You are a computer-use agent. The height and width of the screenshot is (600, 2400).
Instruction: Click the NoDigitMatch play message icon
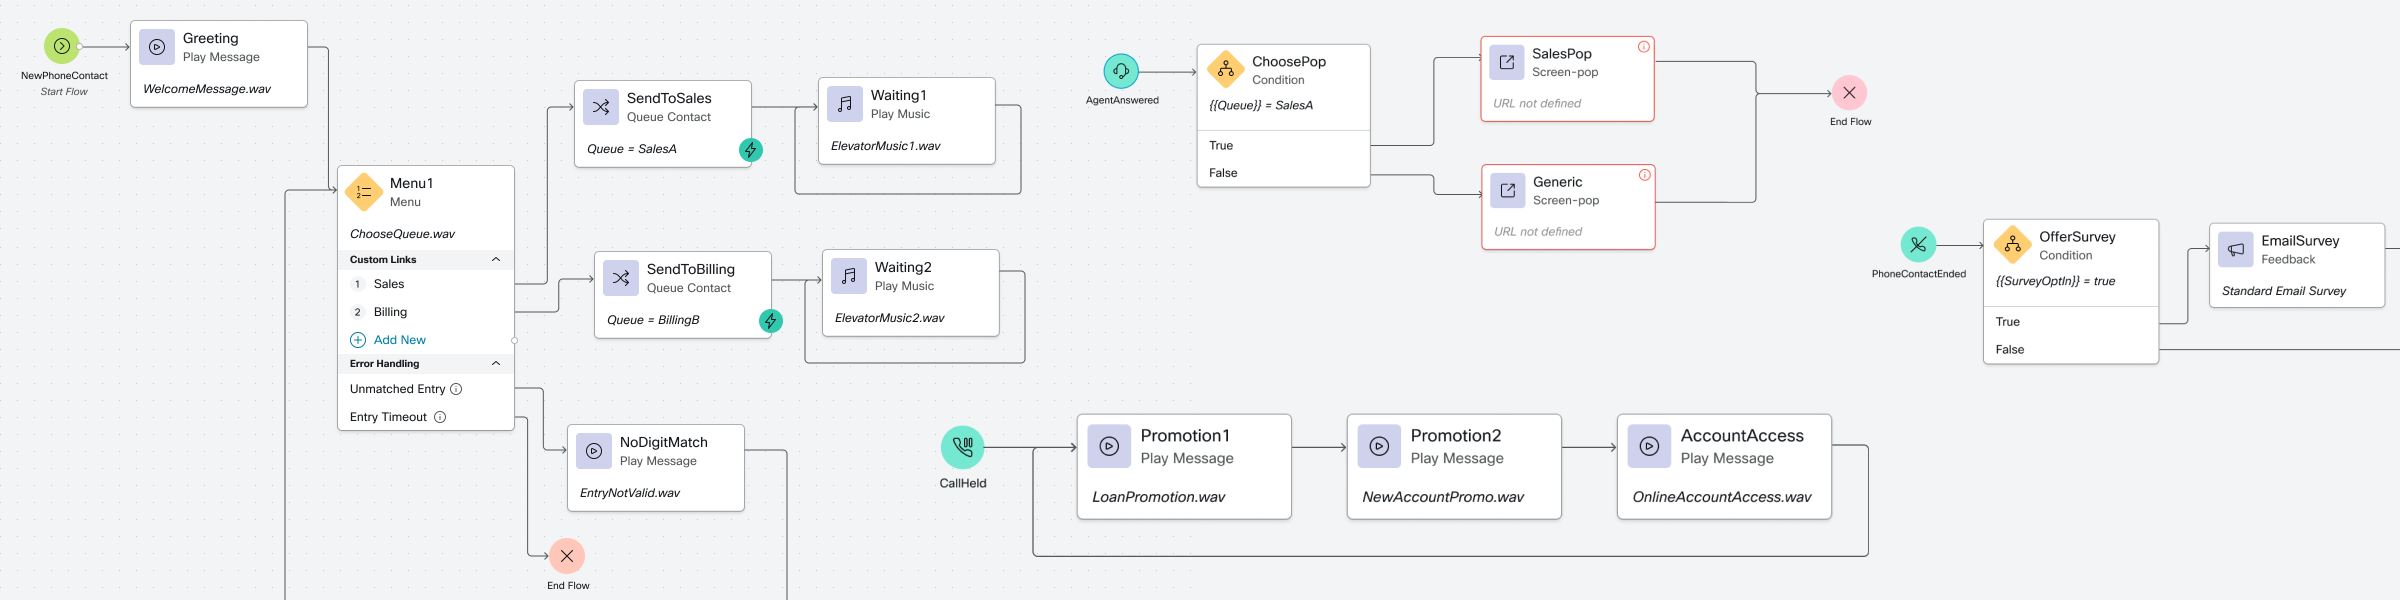(594, 451)
